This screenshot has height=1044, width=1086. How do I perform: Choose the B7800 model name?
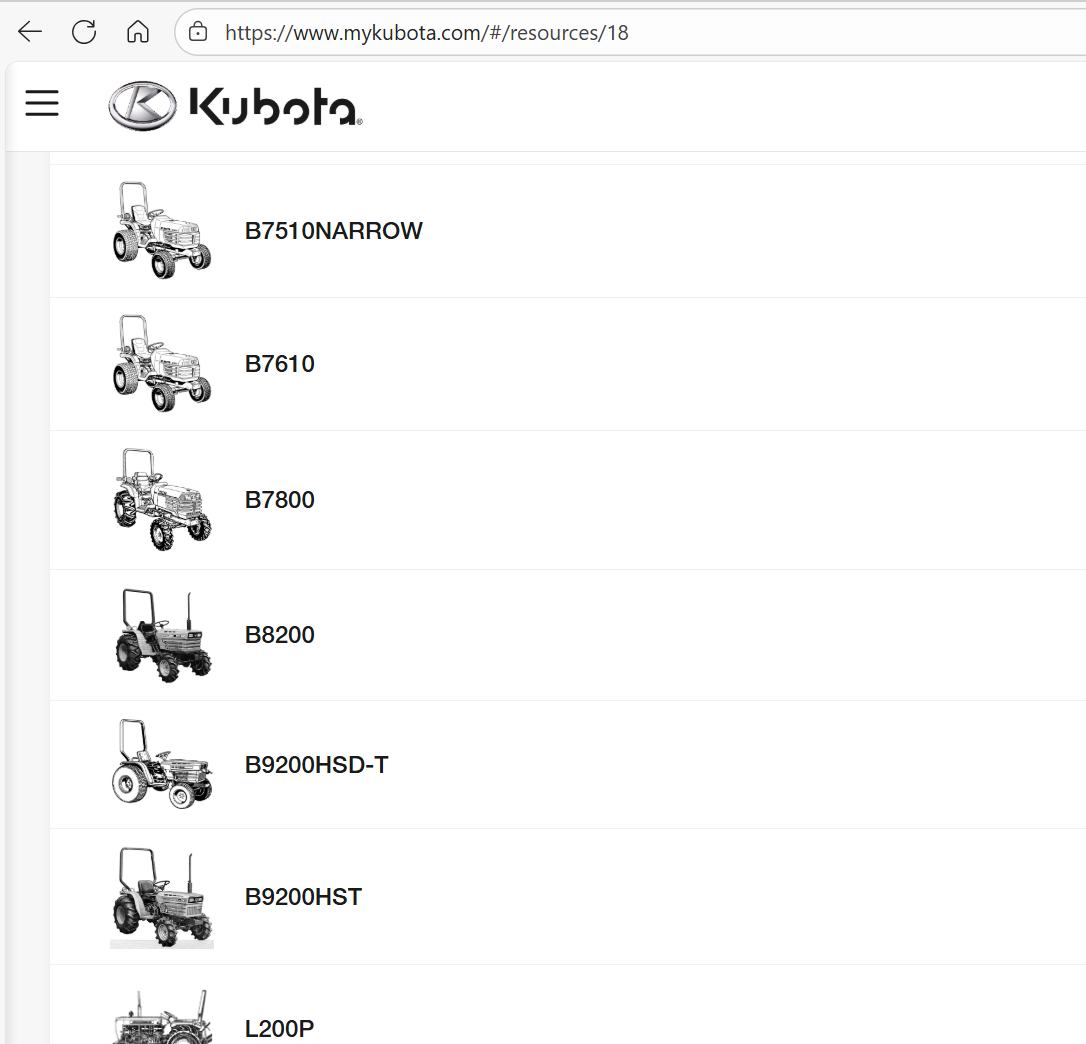(279, 499)
